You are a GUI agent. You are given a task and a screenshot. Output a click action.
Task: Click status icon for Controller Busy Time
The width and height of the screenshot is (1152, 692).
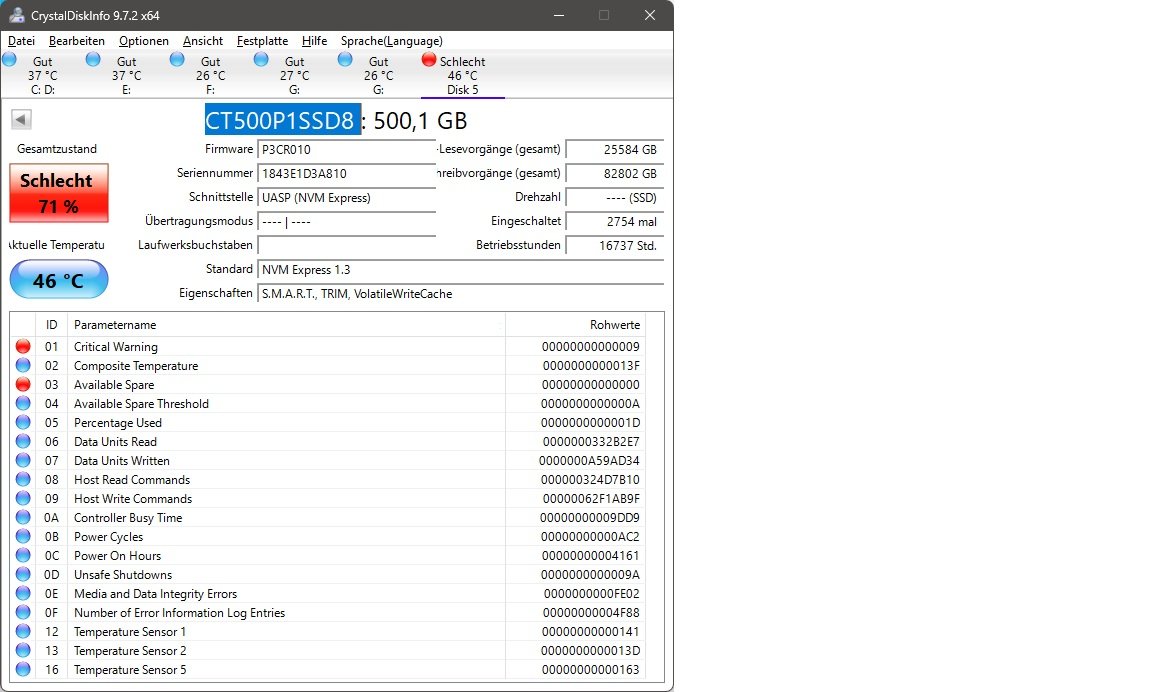tap(23, 518)
